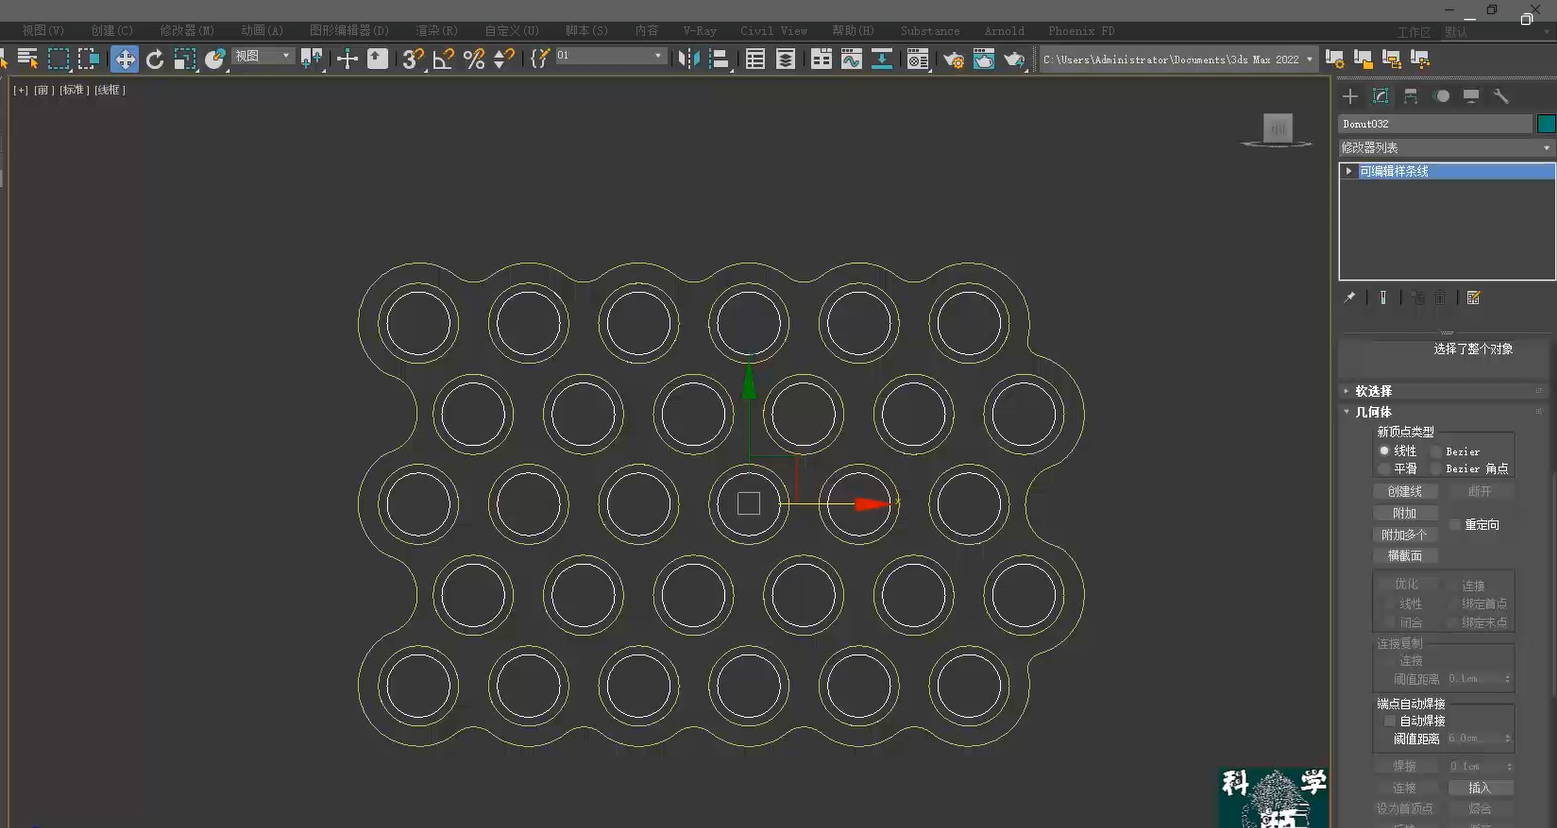This screenshot has height=828, width=1557.
Task: Switch to the Create command panel tab
Action: [x=1349, y=96]
